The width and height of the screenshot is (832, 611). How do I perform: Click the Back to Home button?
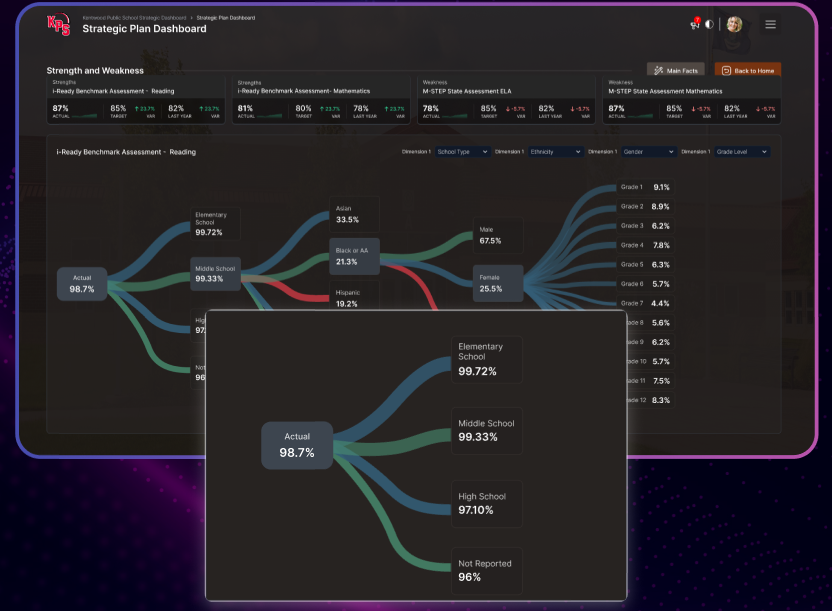748,71
